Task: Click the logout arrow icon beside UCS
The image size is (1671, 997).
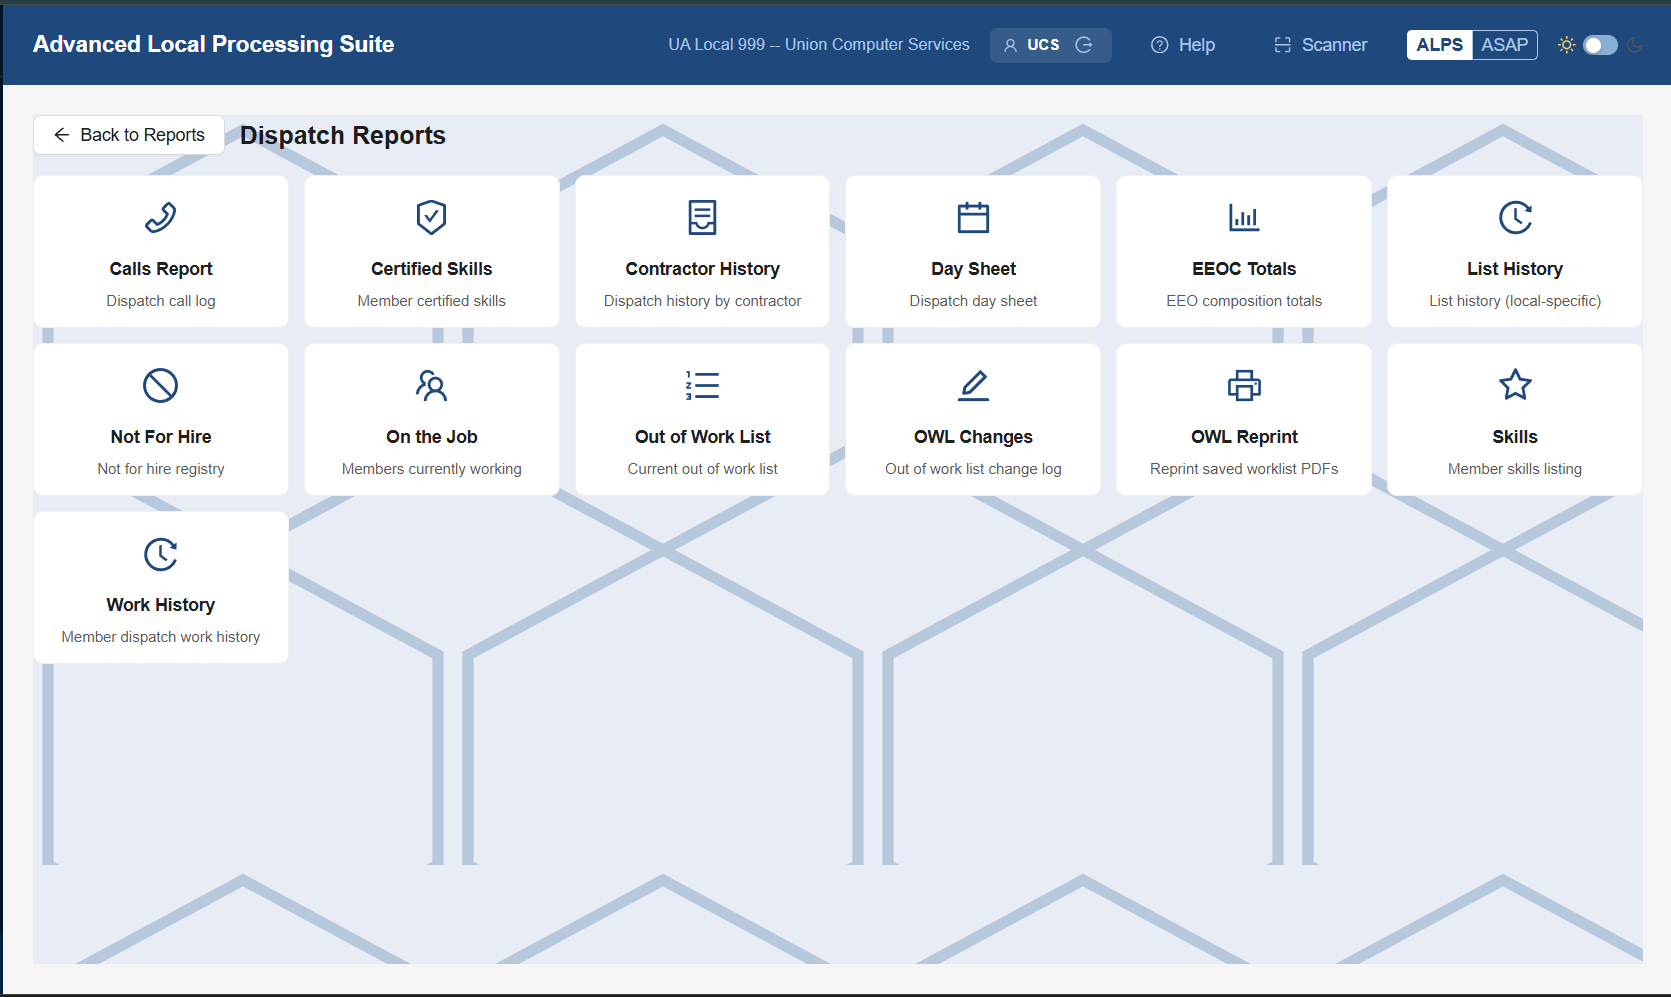Action: coord(1084,45)
